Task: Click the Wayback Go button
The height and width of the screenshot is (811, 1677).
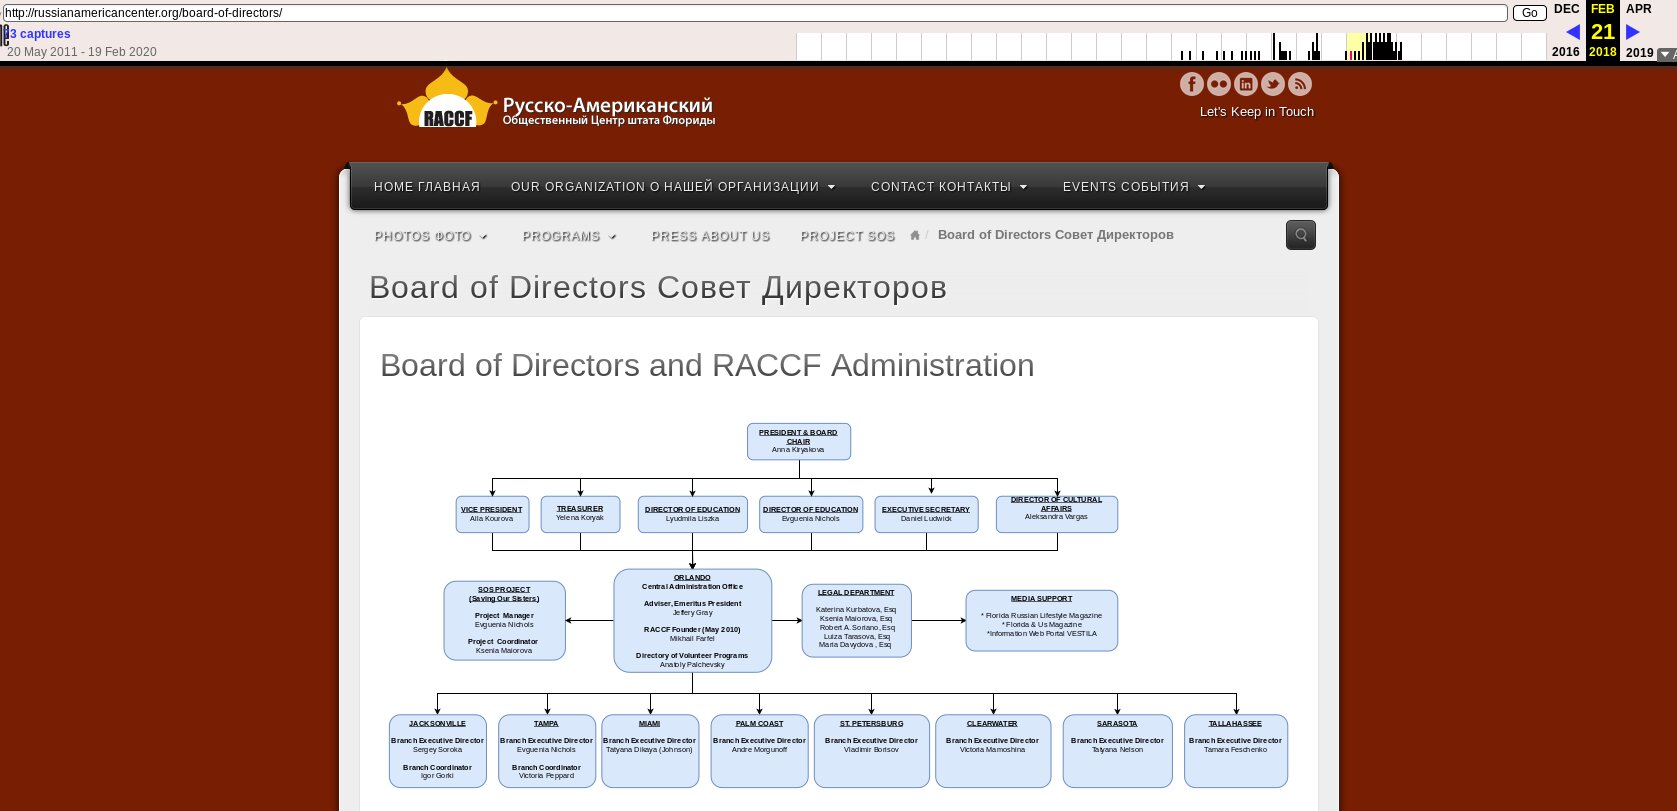Action: [1529, 13]
